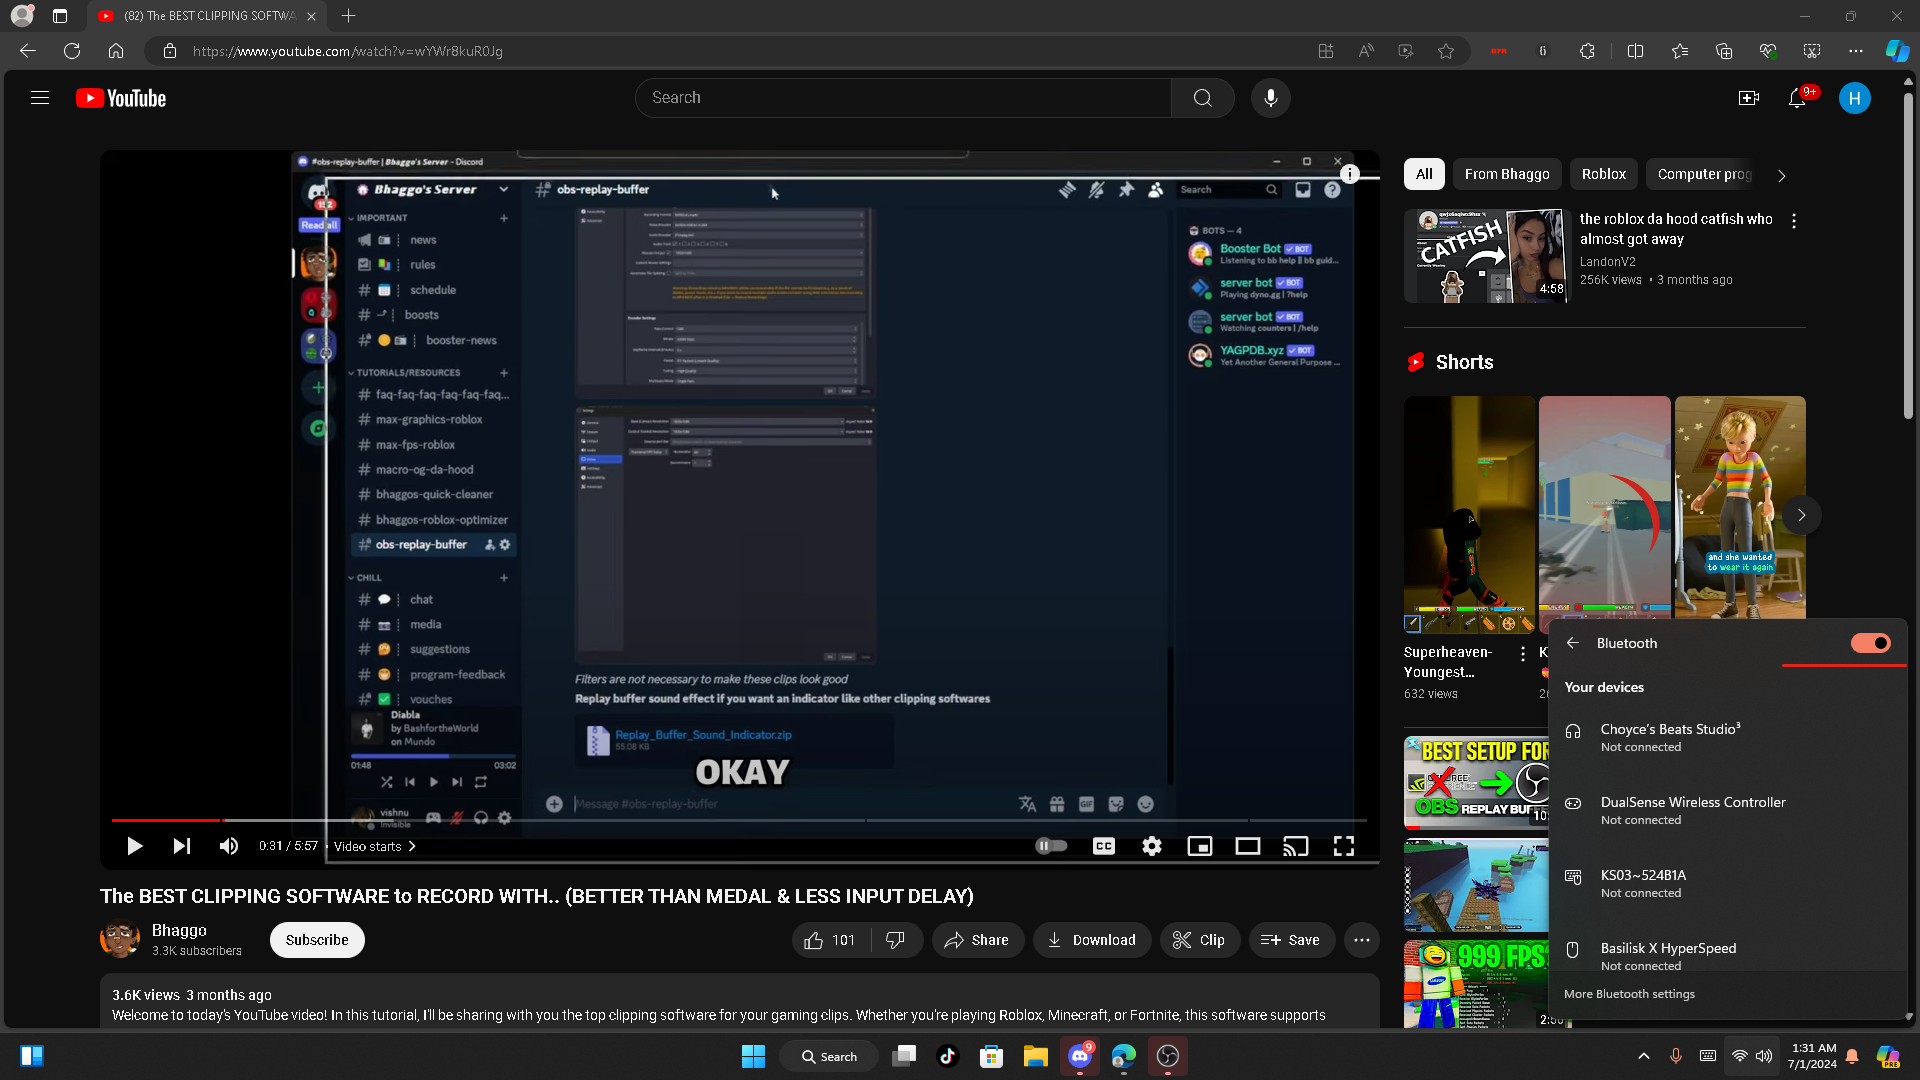Mute the video player volume
The width and height of the screenshot is (1920, 1080).
(x=229, y=846)
